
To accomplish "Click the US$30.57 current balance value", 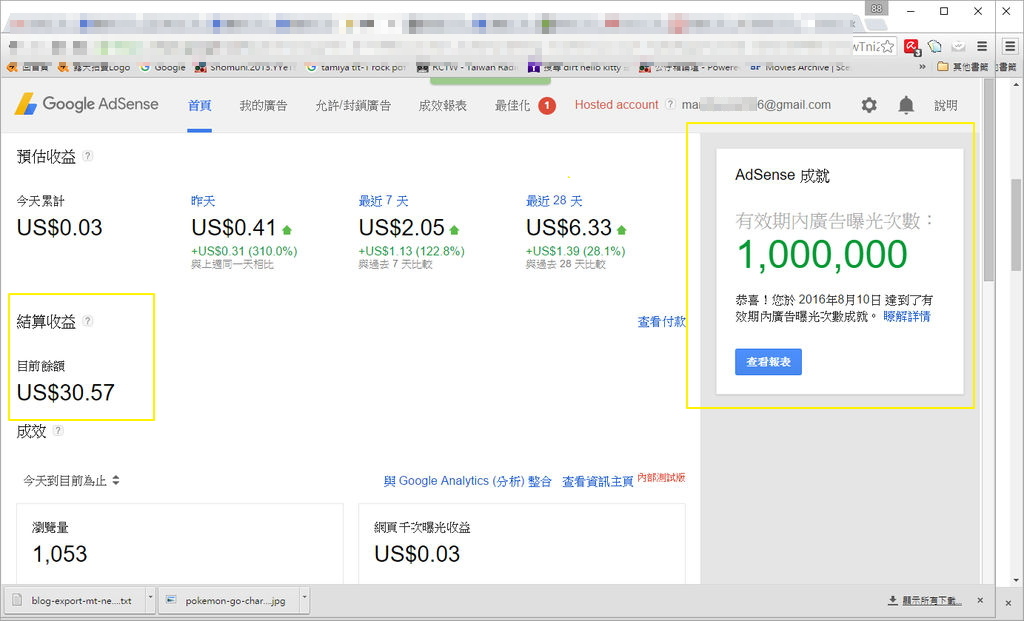I will coord(65,392).
